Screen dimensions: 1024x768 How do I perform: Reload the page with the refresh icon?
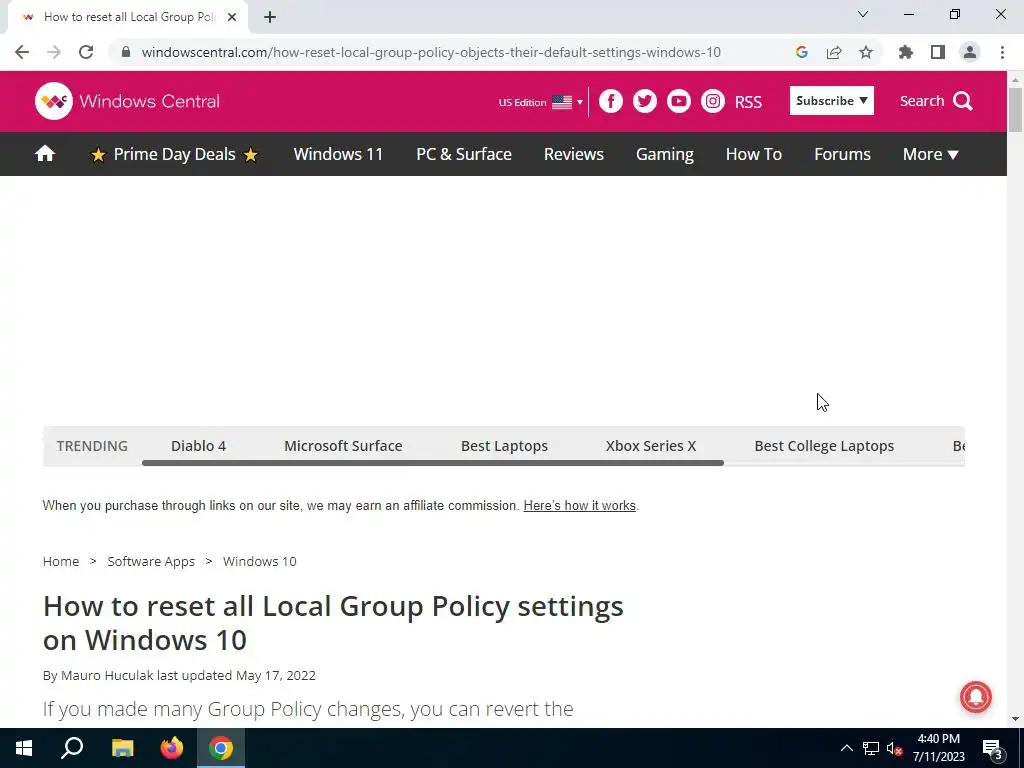86,52
